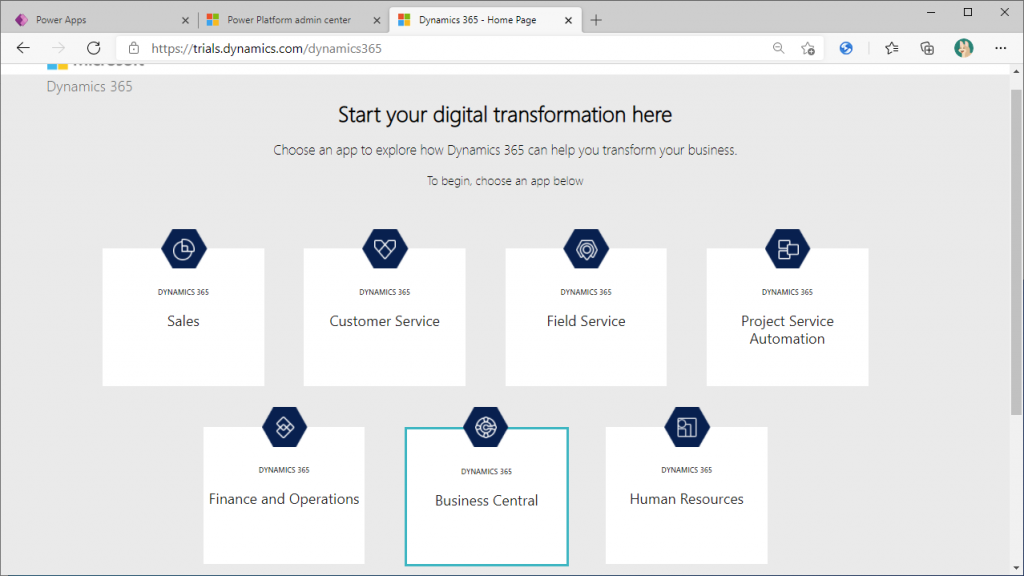Viewport: 1024px width, 576px height.
Task: Select the Customer Service heart icon
Action: tap(385, 249)
